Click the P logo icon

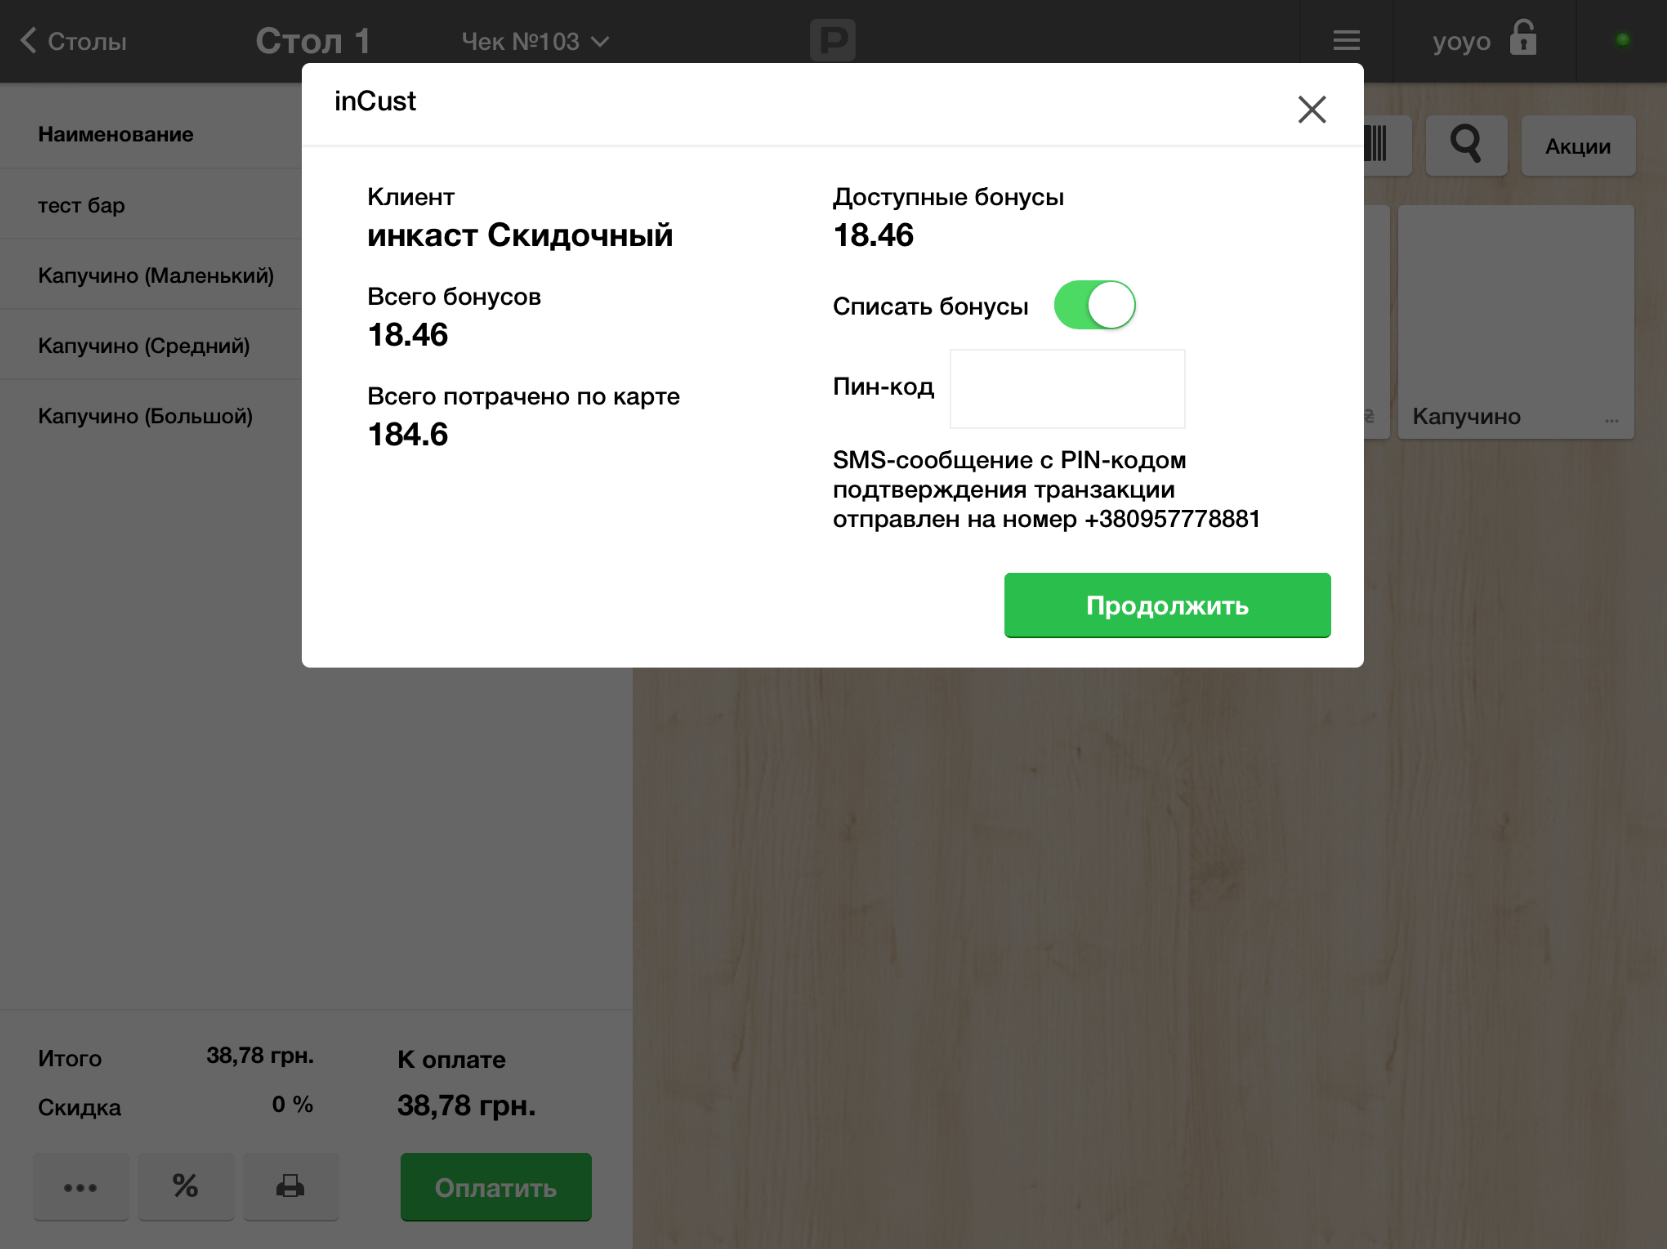(832, 41)
